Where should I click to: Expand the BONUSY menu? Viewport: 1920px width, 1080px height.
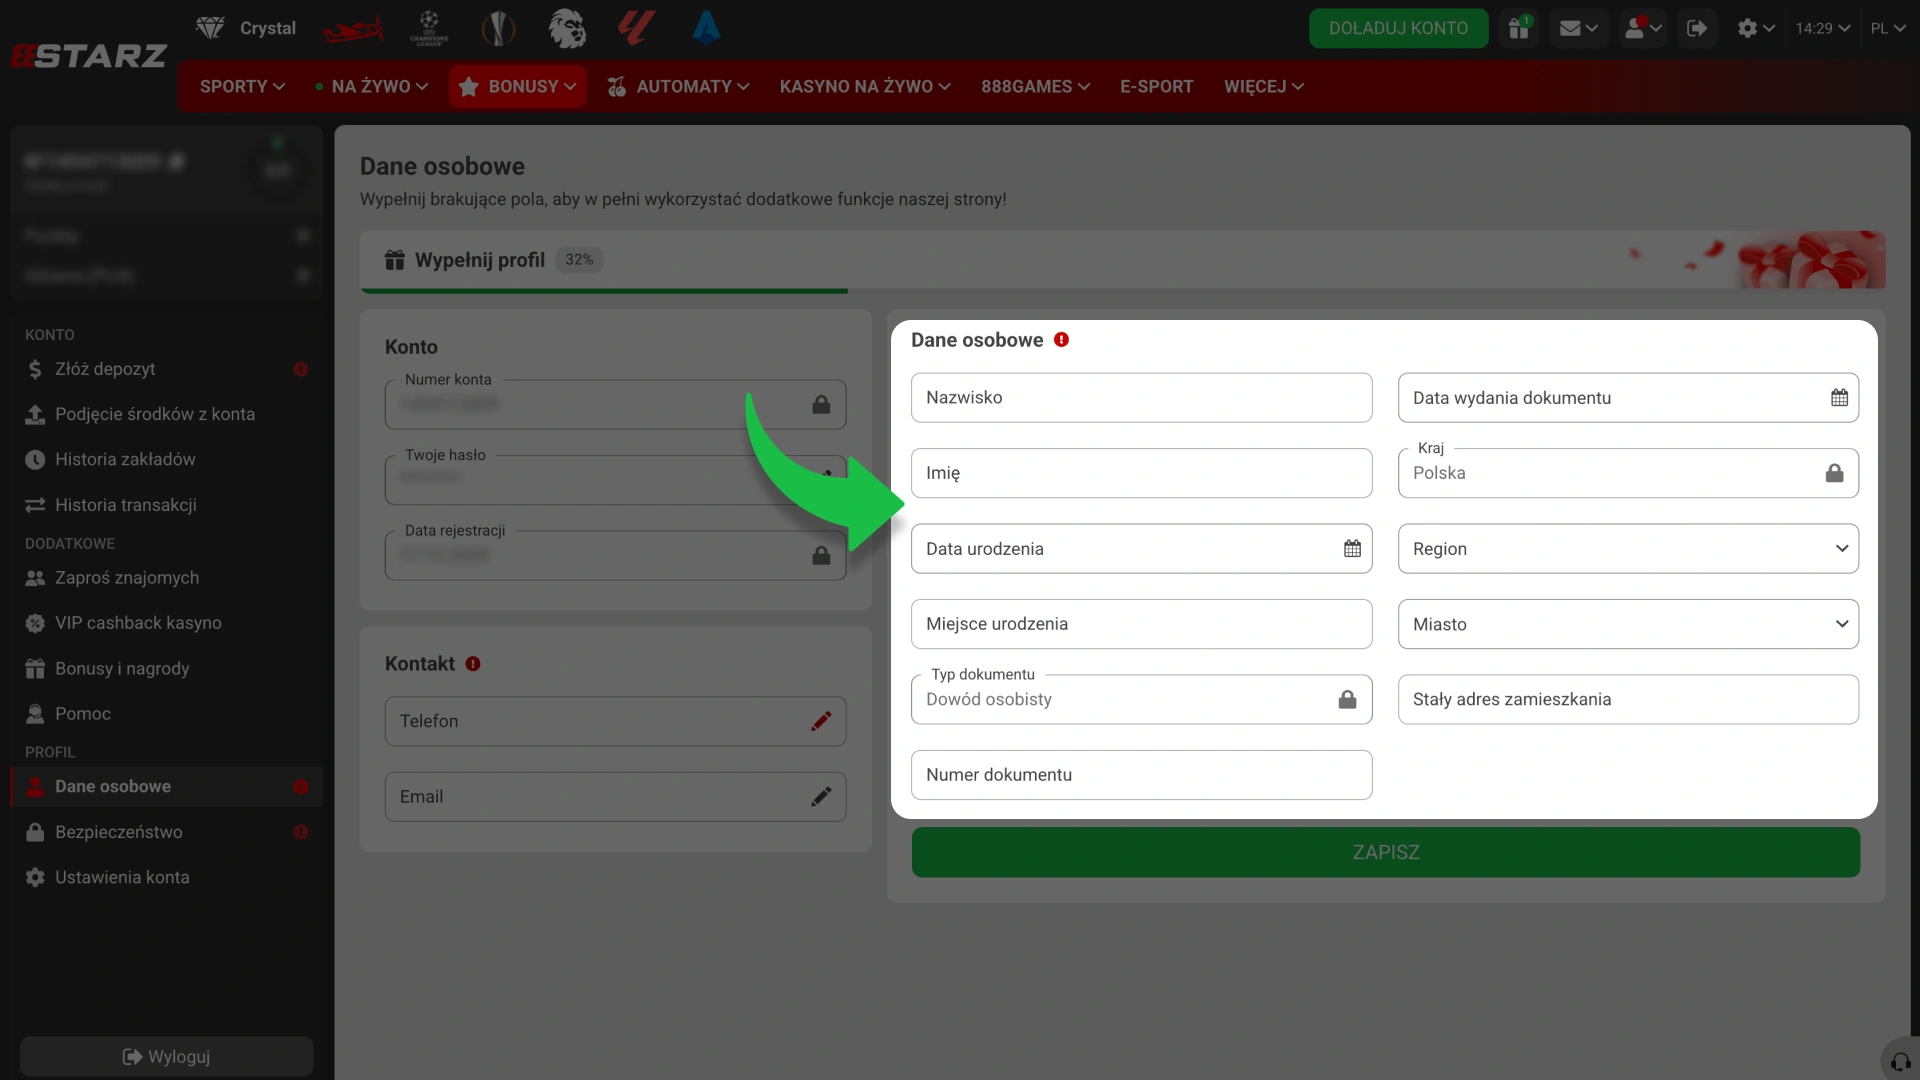517,86
